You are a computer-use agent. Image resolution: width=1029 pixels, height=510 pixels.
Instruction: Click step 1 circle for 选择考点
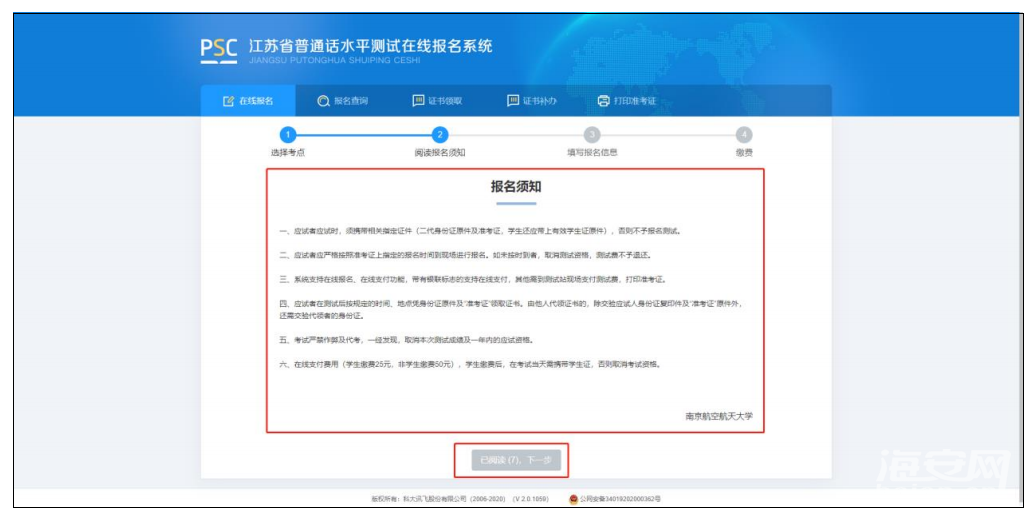[287, 135]
